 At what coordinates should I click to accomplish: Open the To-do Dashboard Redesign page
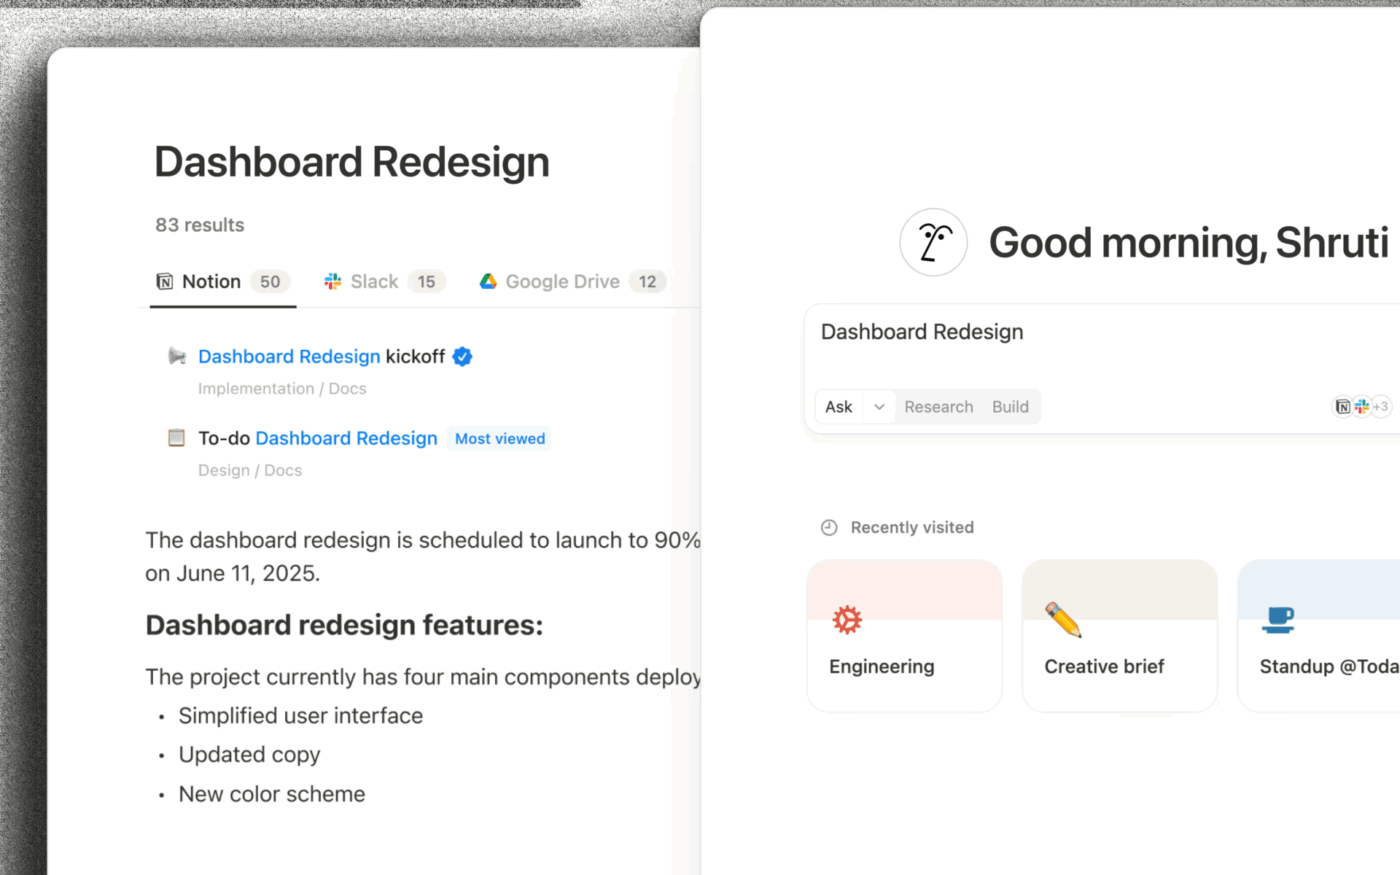346,438
